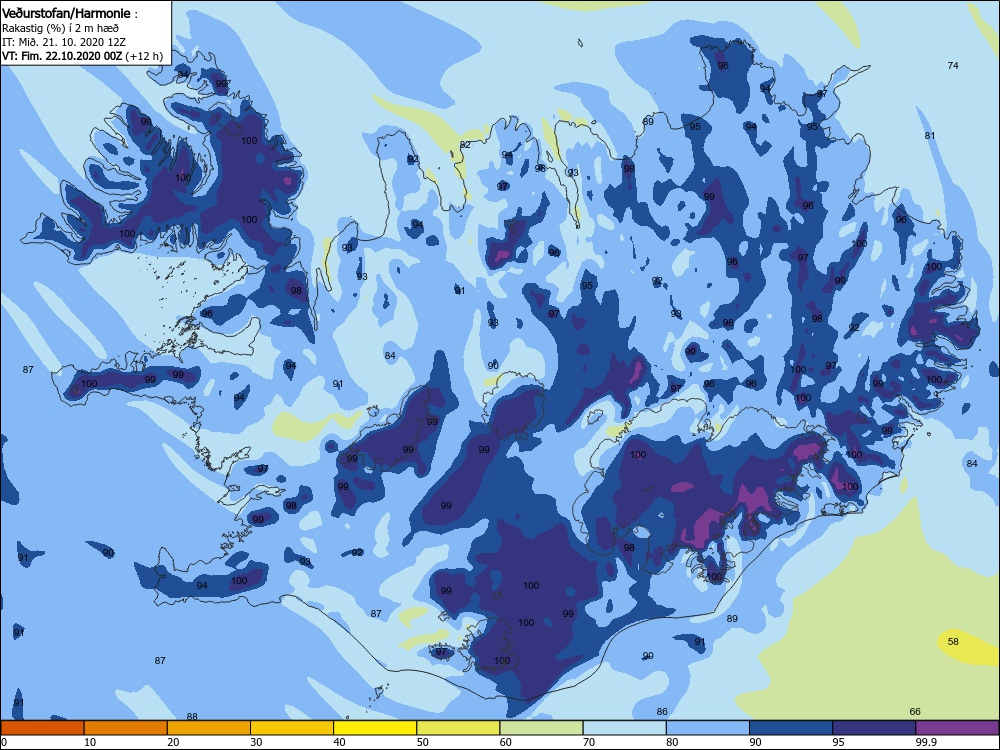Select the 80–90 light blue legend swatch

pos(708,728)
